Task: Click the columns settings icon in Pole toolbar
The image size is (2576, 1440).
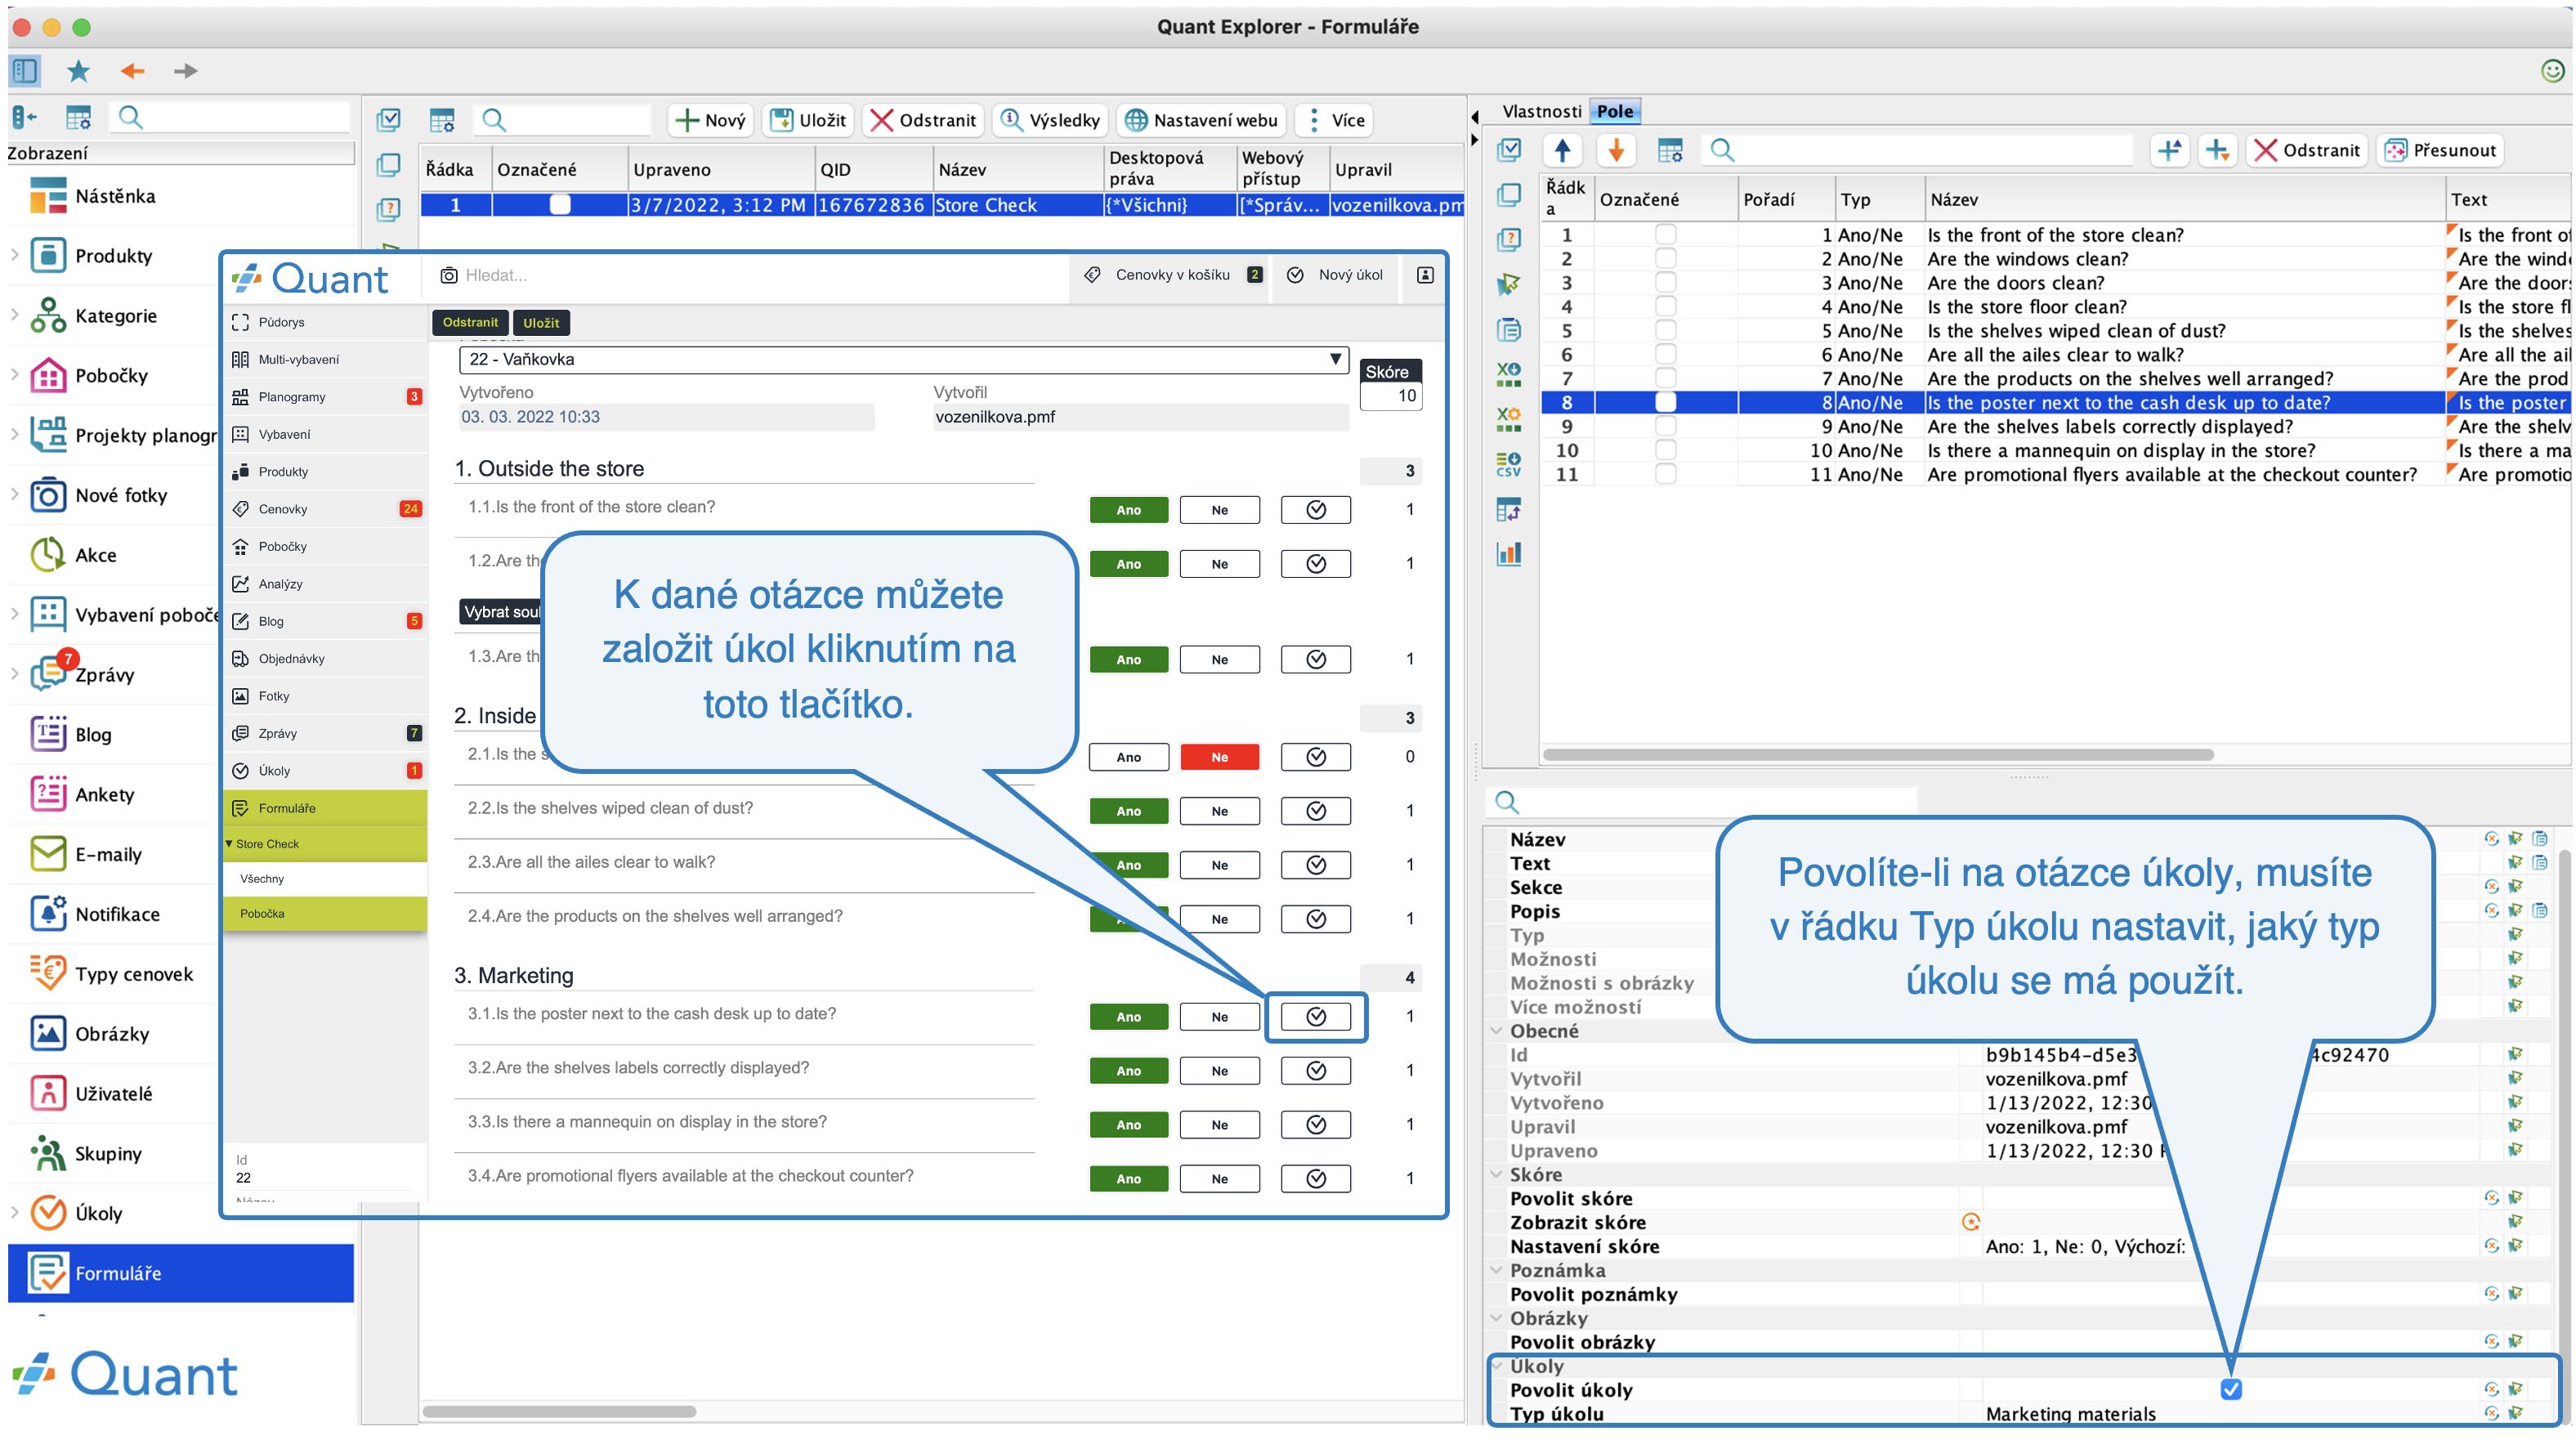Action: [1669, 151]
